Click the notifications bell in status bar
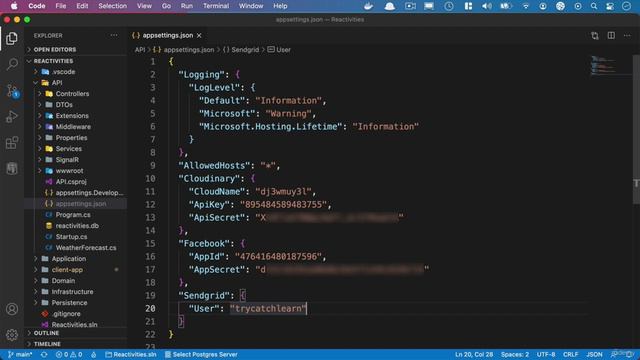This screenshot has height=360, width=640. click(629, 354)
